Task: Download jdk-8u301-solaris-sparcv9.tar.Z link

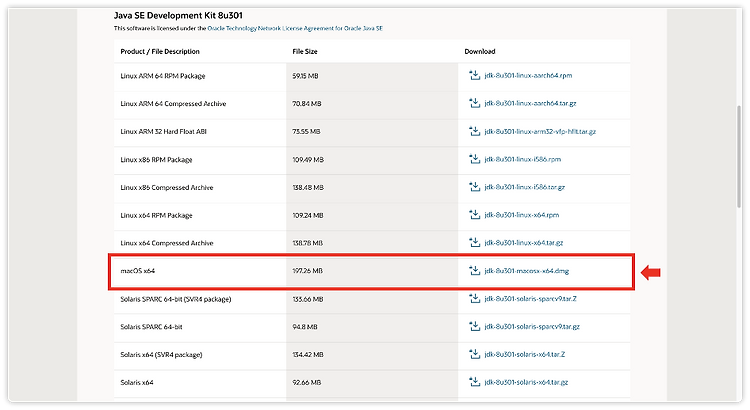Action: pyautogui.click(x=530, y=299)
